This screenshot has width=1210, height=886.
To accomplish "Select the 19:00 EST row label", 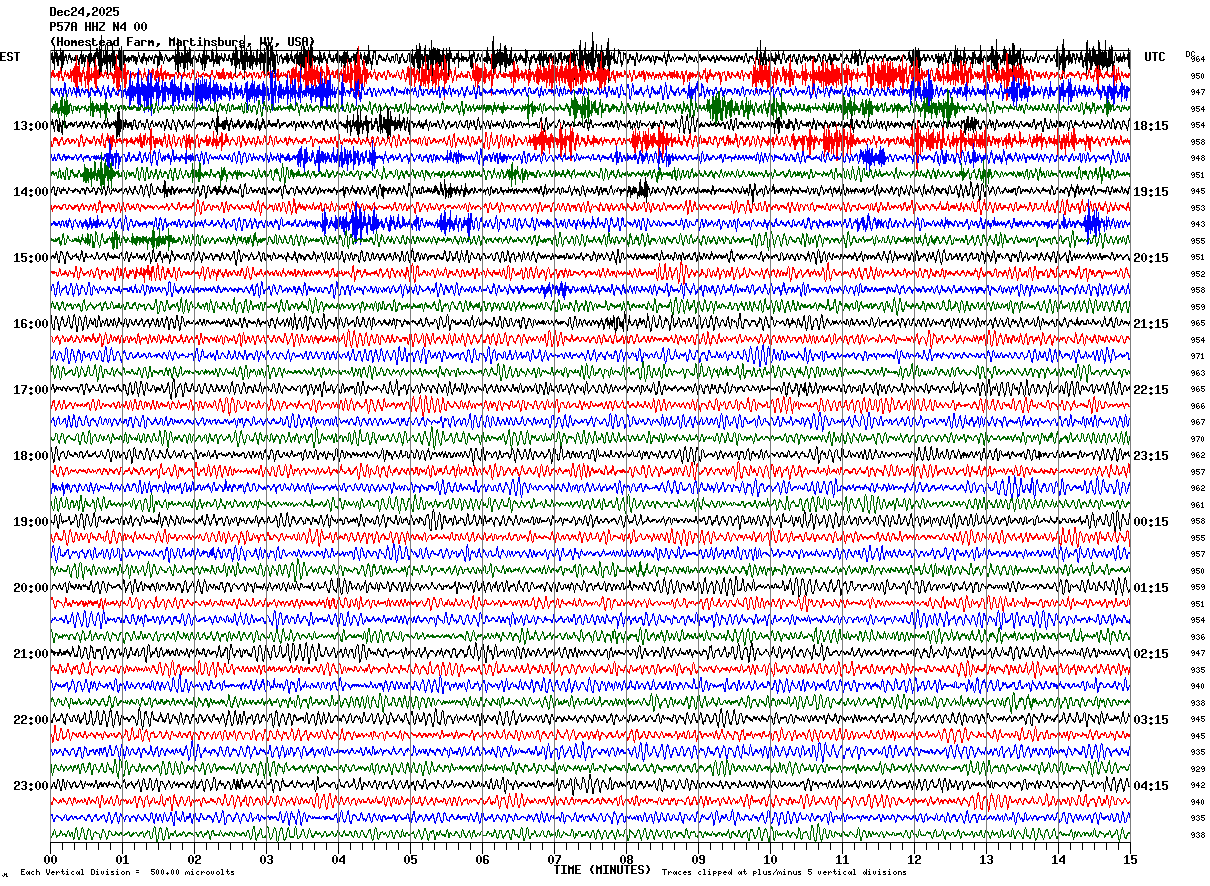I will (x=31, y=521).
